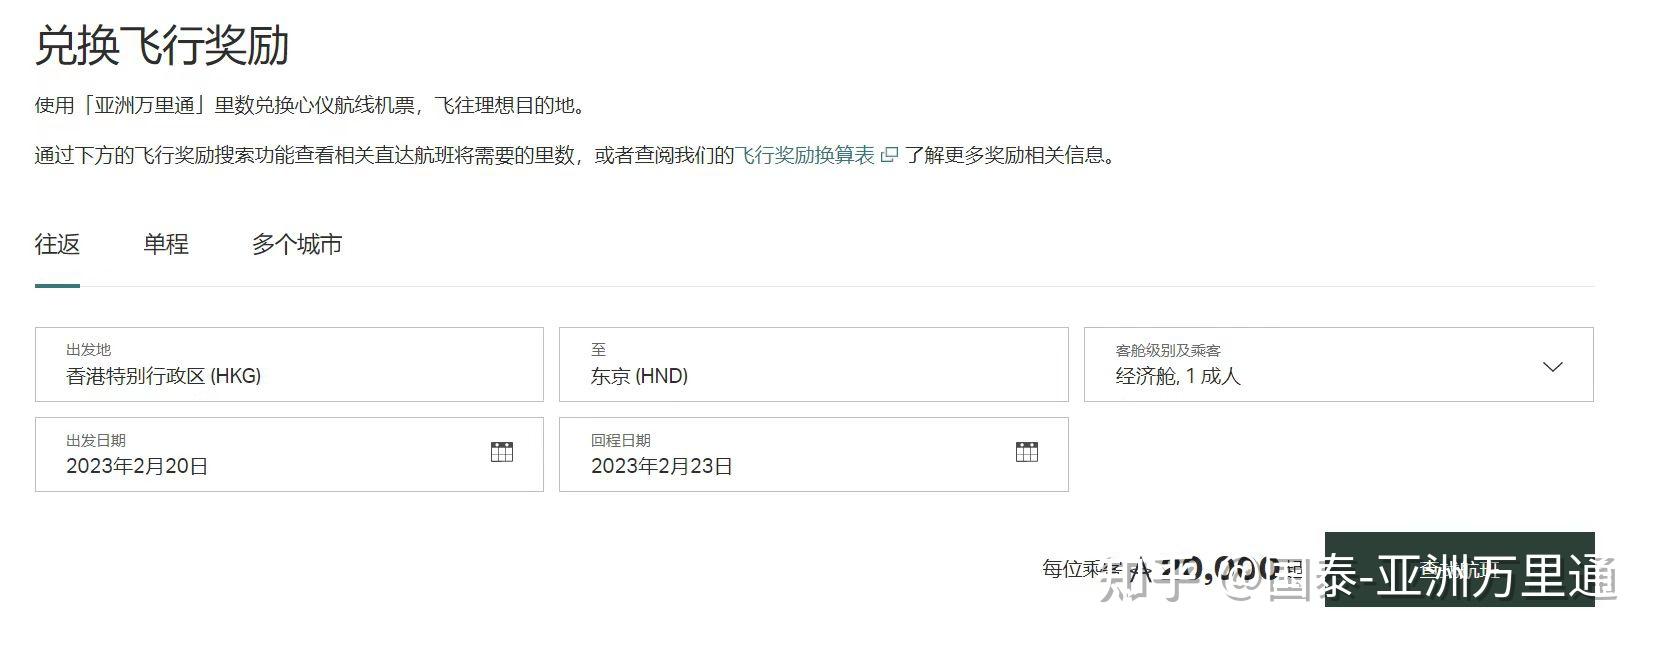Screen dimensions: 1659x646
Task: Switch to the 往返 round-trip tab
Action: (x=57, y=245)
